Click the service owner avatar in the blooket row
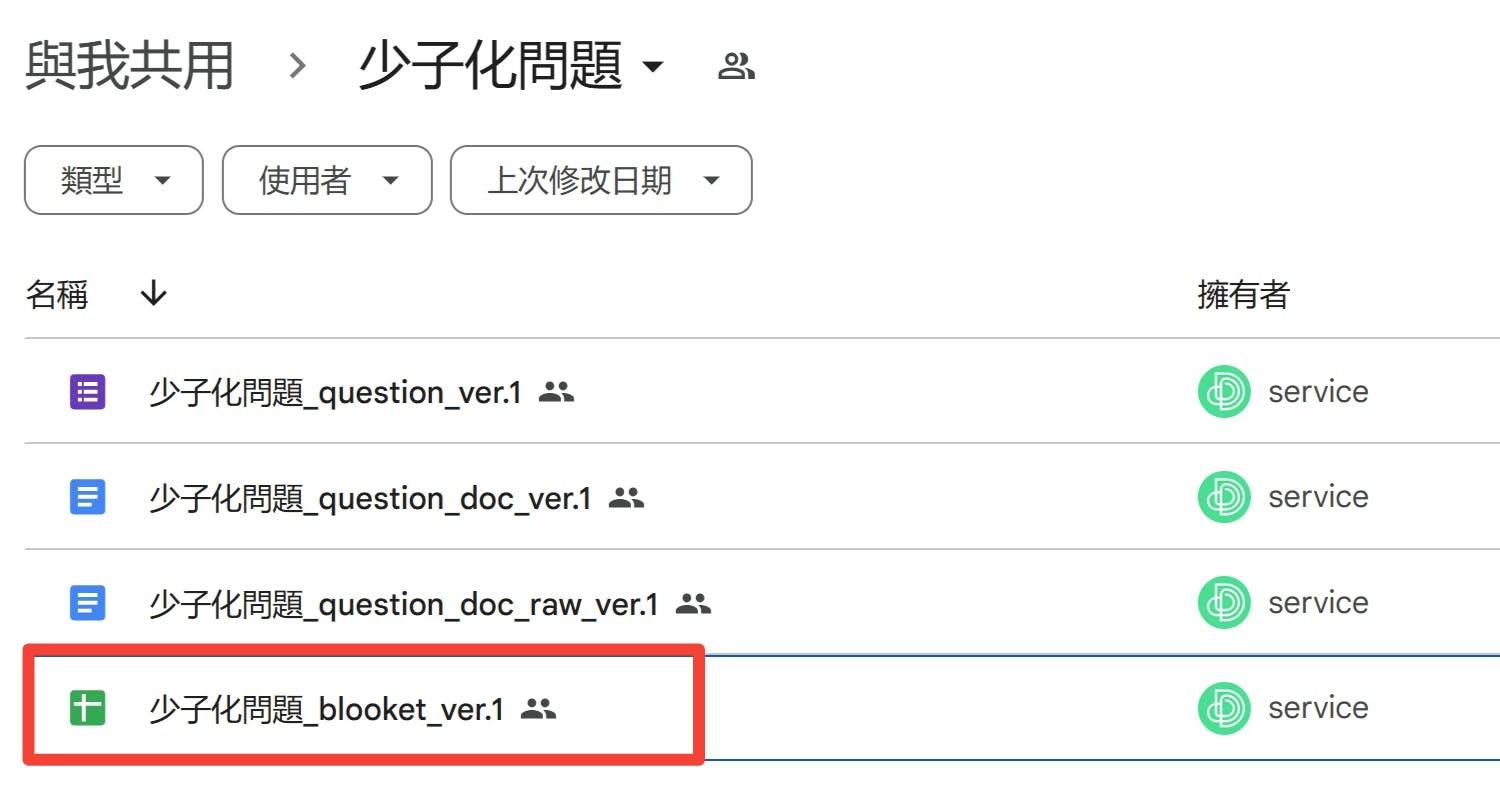Image resolution: width=1500 pixels, height=794 pixels. coord(1224,708)
